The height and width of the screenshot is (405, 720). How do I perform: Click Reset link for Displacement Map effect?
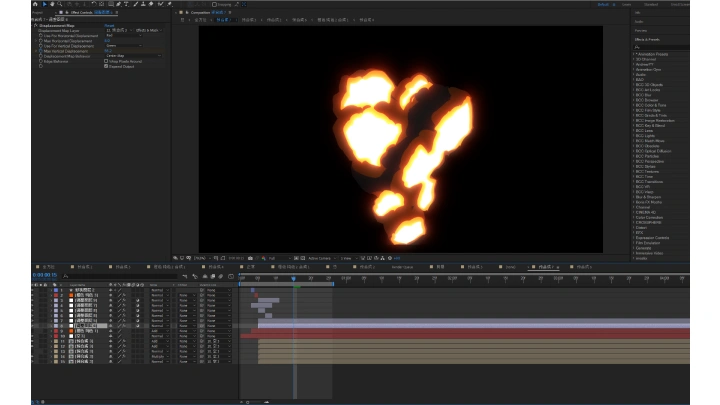pyautogui.click(x=109, y=26)
